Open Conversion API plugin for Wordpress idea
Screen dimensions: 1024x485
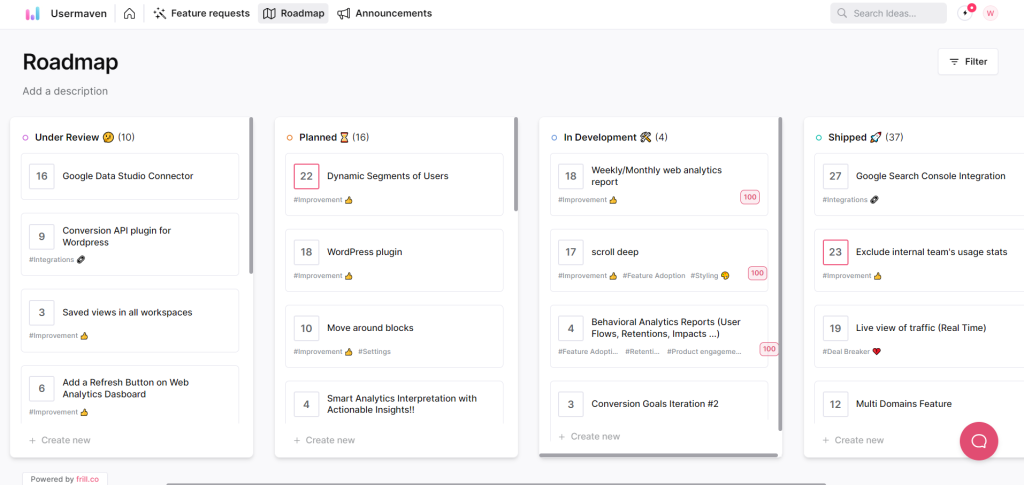(117, 236)
